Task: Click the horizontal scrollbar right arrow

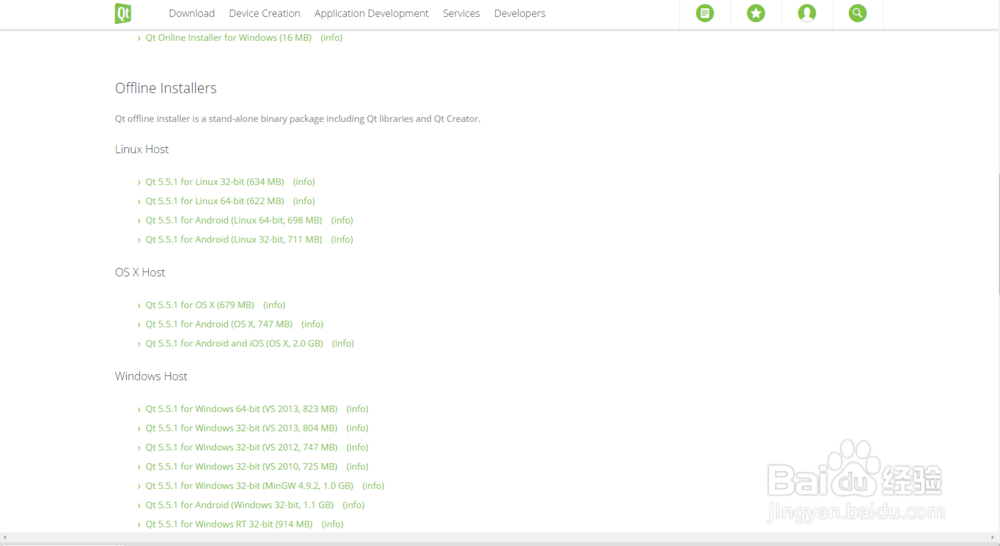Action: [x=992, y=538]
